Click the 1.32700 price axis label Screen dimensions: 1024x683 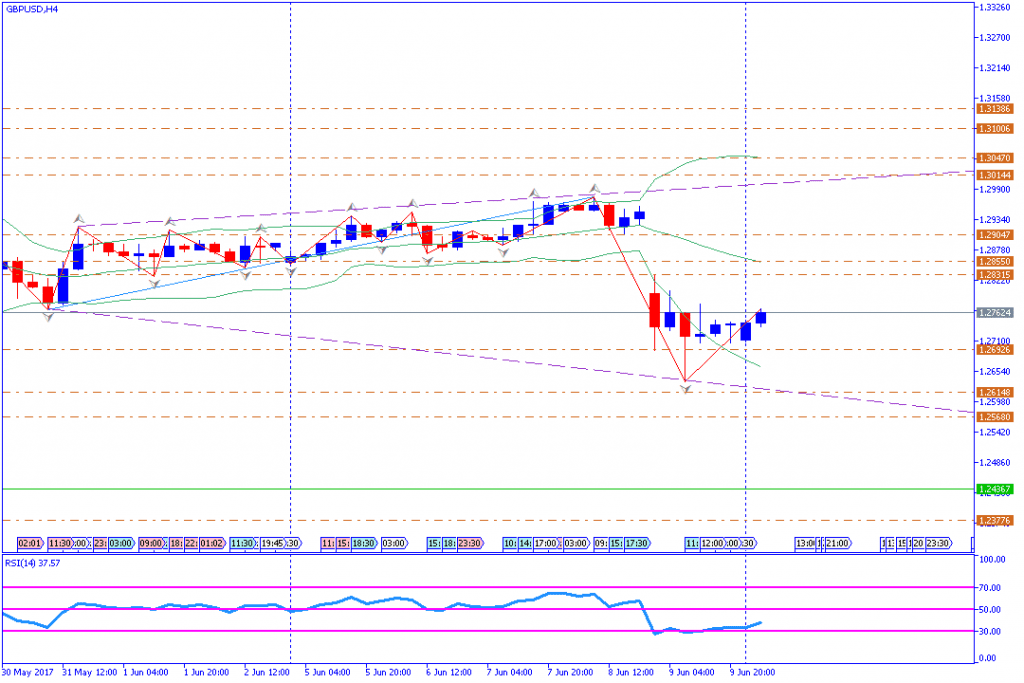tap(993, 37)
